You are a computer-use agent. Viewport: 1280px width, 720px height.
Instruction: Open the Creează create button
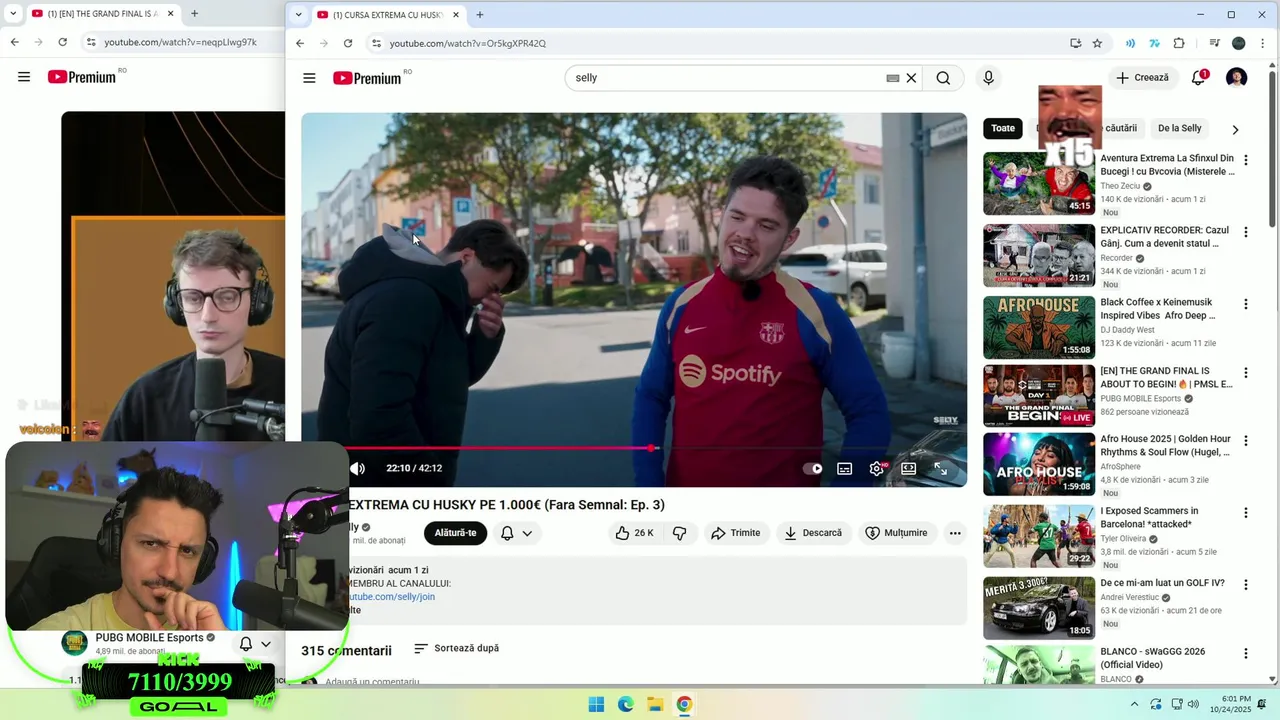1142,78
